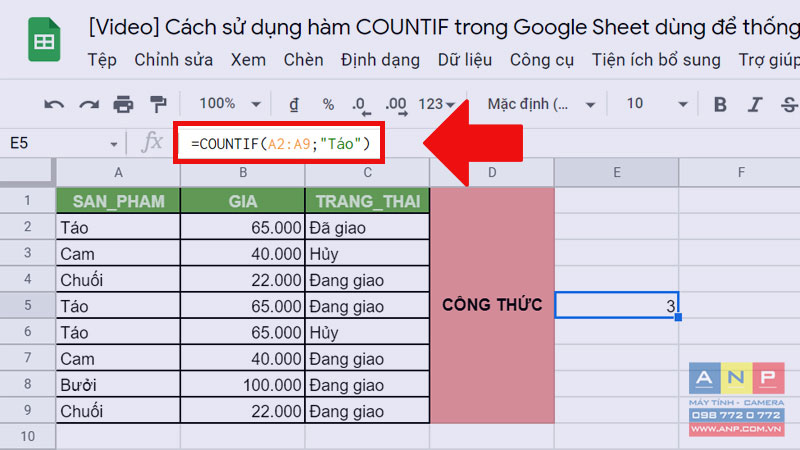
Task: Click the Bưởi cell
Action: coord(118,385)
